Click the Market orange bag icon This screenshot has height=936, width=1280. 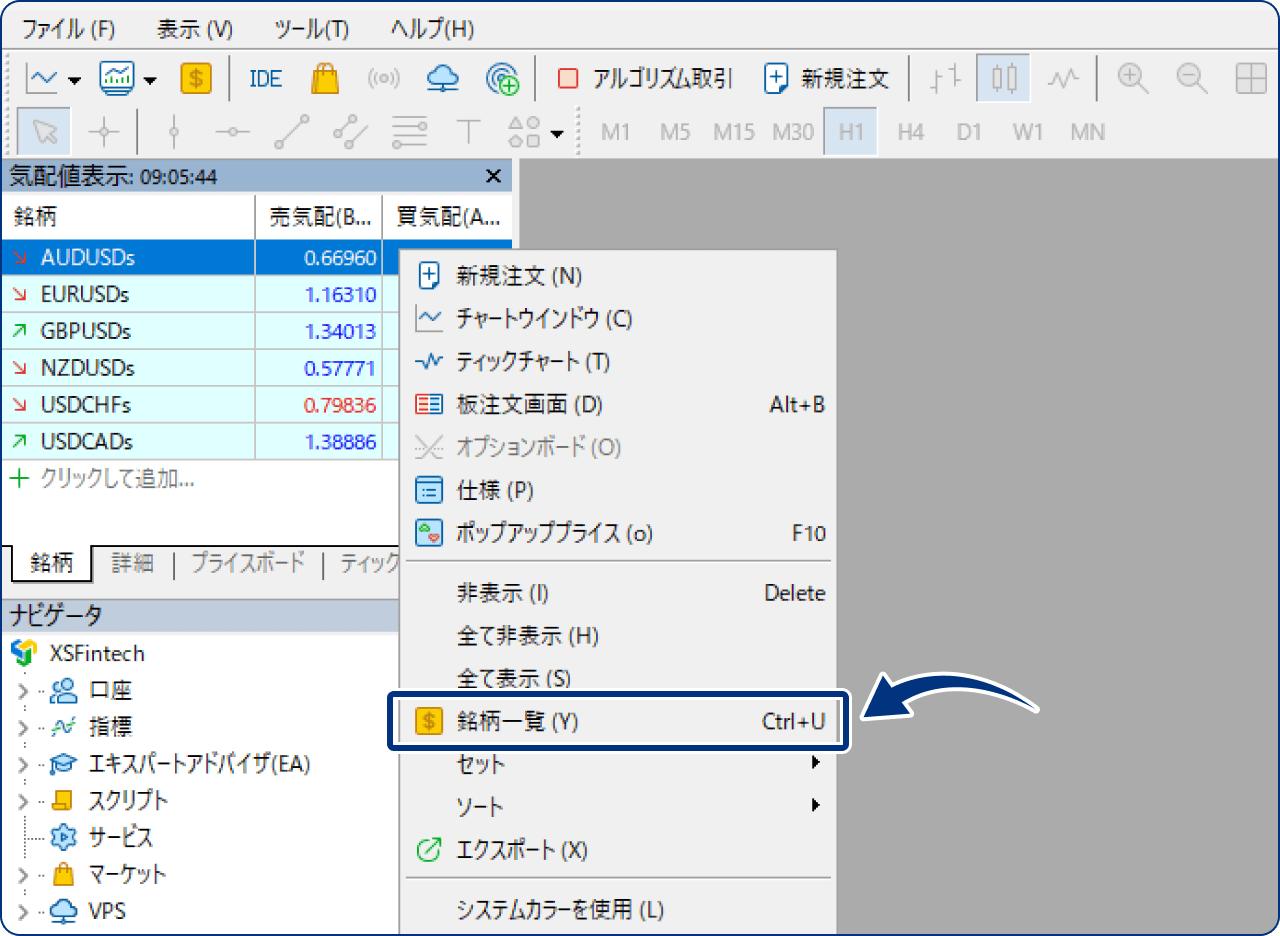tap(324, 78)
